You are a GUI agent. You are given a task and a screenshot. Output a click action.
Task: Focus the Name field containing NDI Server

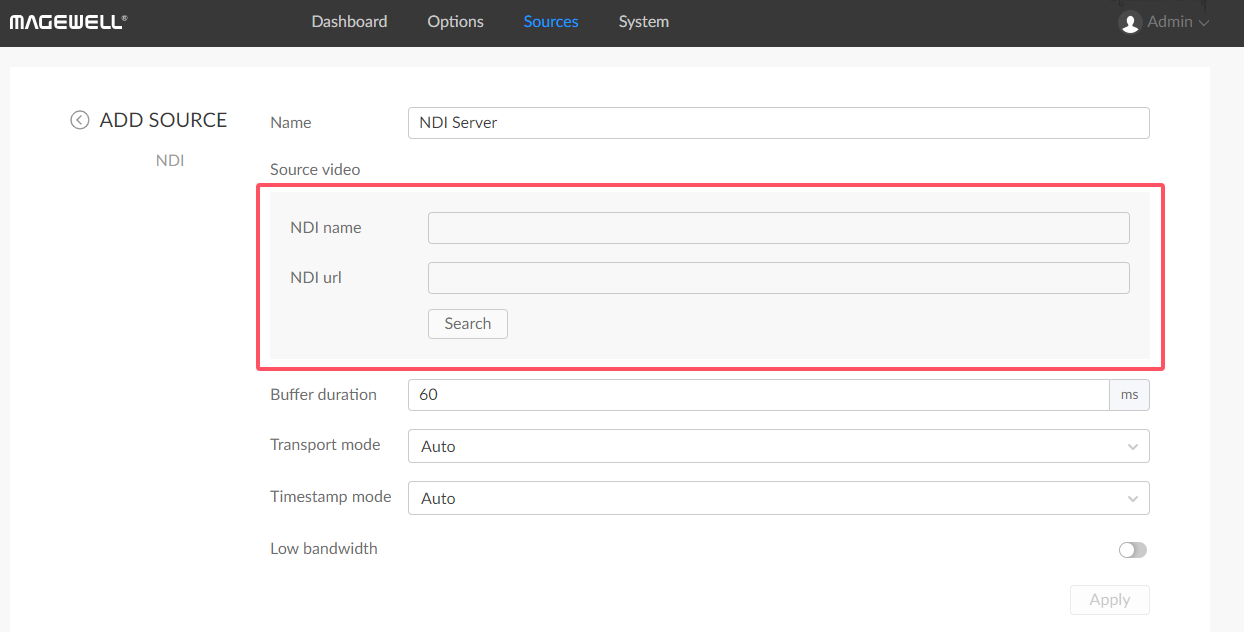pos(778,123)
